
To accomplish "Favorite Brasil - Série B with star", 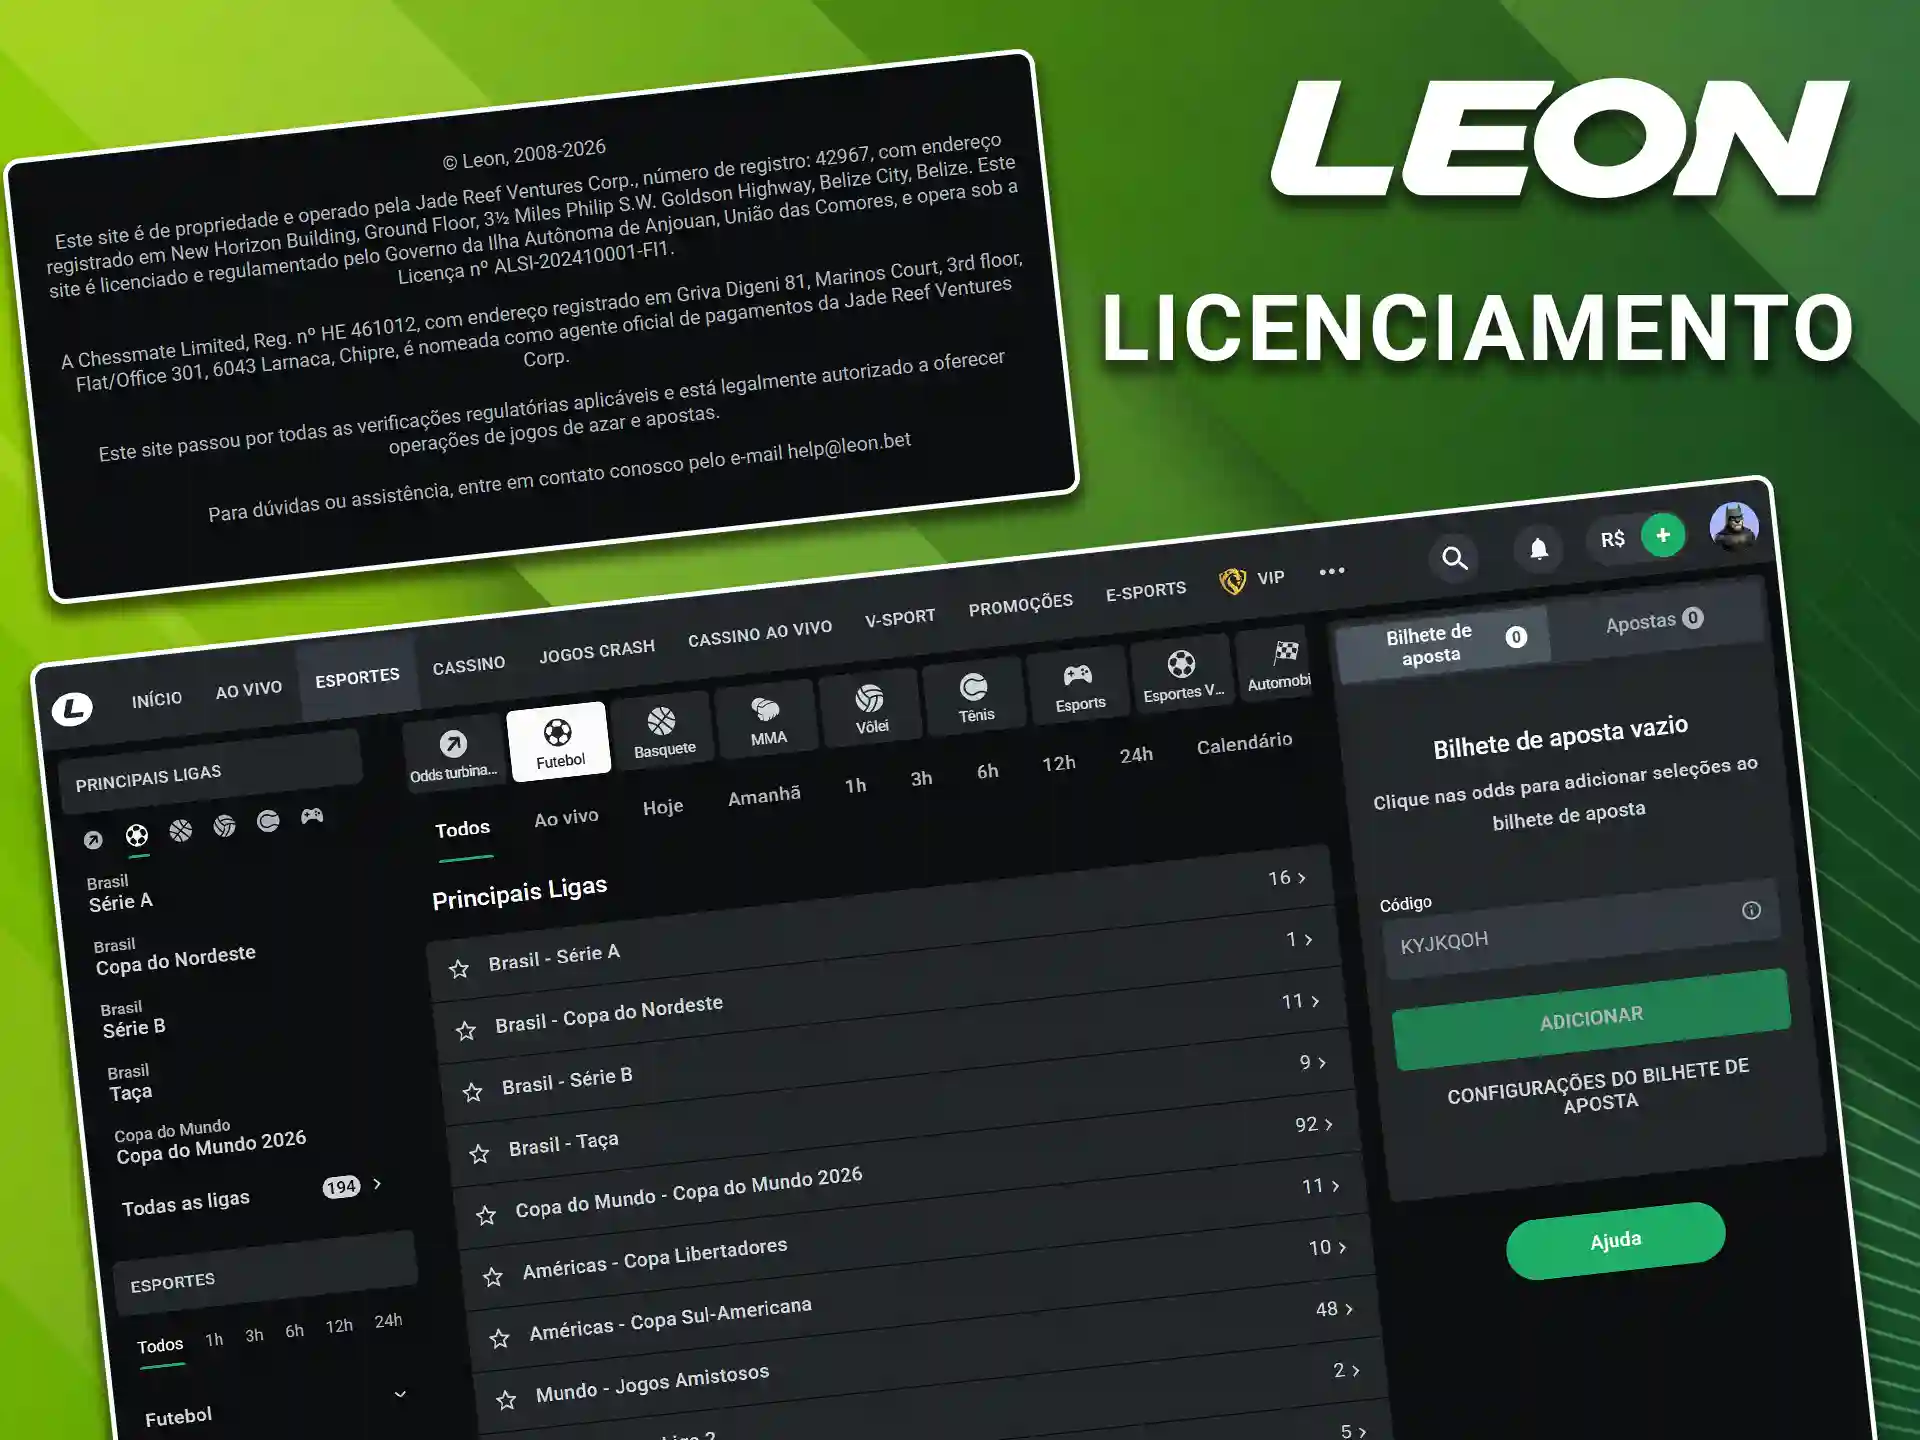I will [x=473, y=1091].
